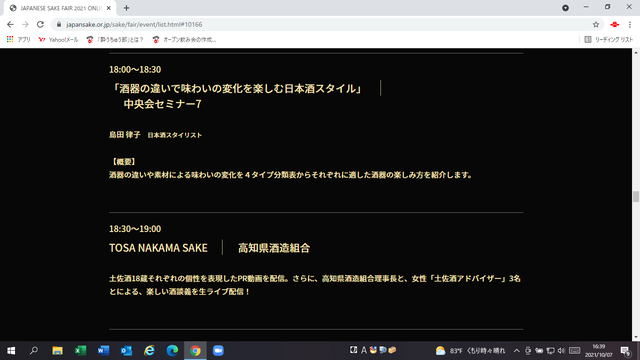Open Windows taskbar search
640x360 pixels.
[x=34, y=351]
